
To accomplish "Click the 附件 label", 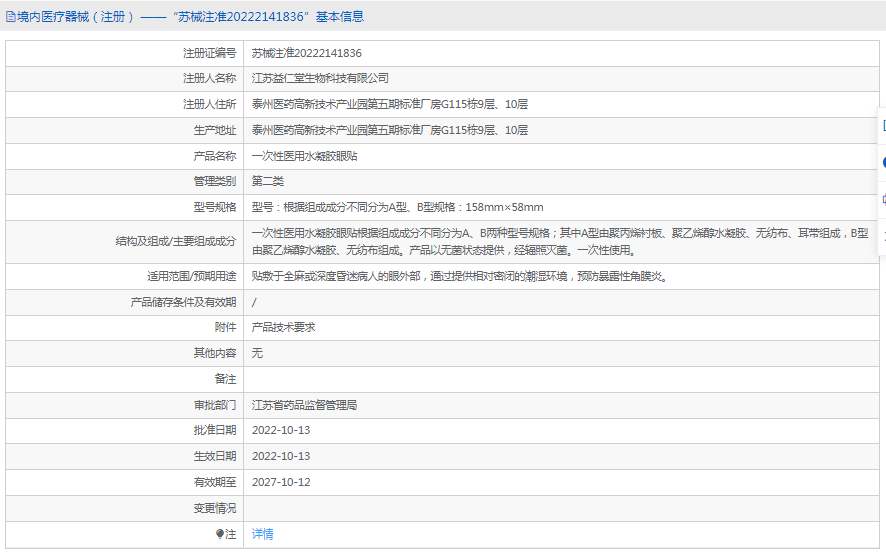I will point(225,327).
